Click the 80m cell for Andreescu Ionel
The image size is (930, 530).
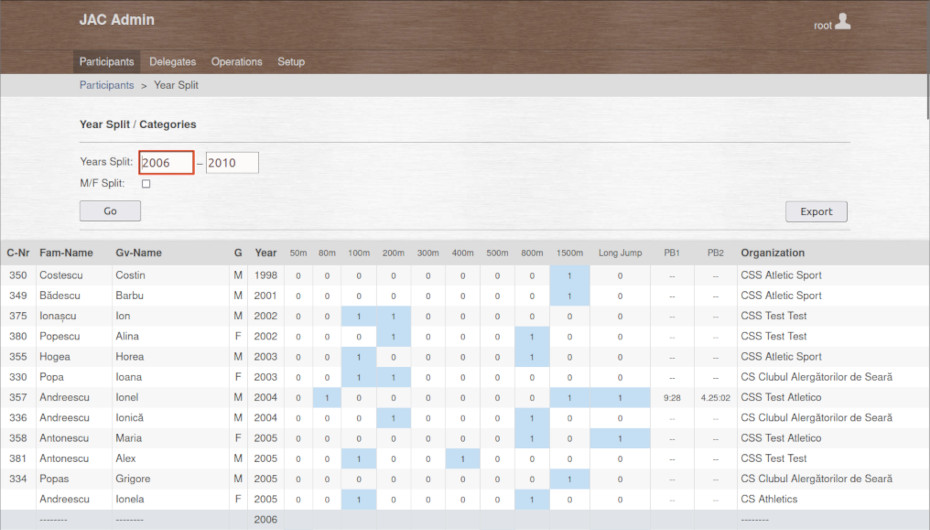pyautogui.click(x=326, y=397)
